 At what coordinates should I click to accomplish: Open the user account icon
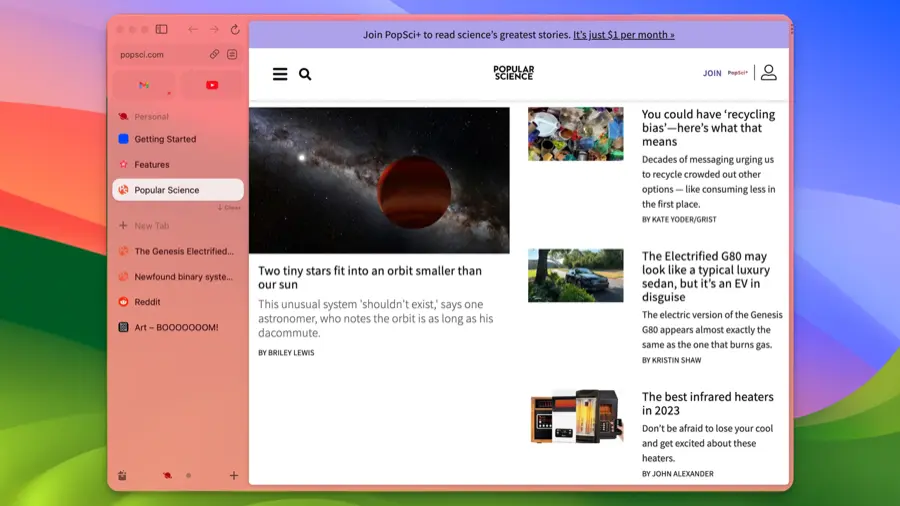769,72
